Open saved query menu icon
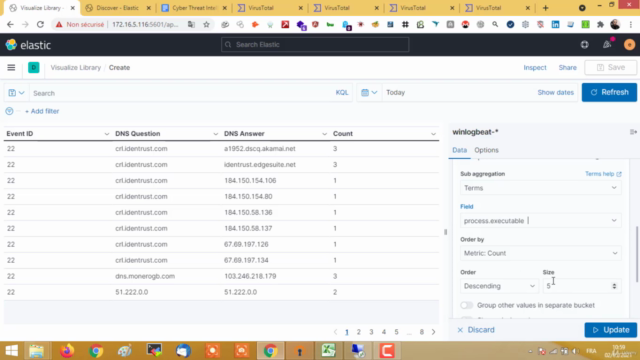This screenshot has height=360, width=640. (16, 93)
